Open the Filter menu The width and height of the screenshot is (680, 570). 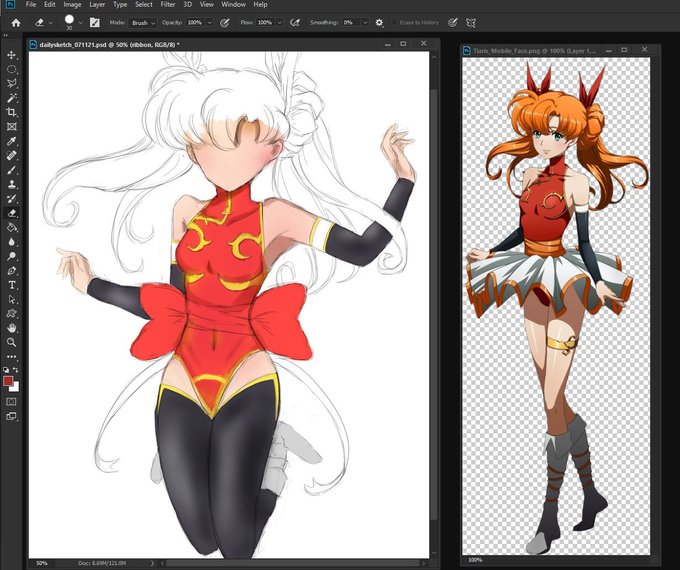pyautogui.click(x=167, y=5)
